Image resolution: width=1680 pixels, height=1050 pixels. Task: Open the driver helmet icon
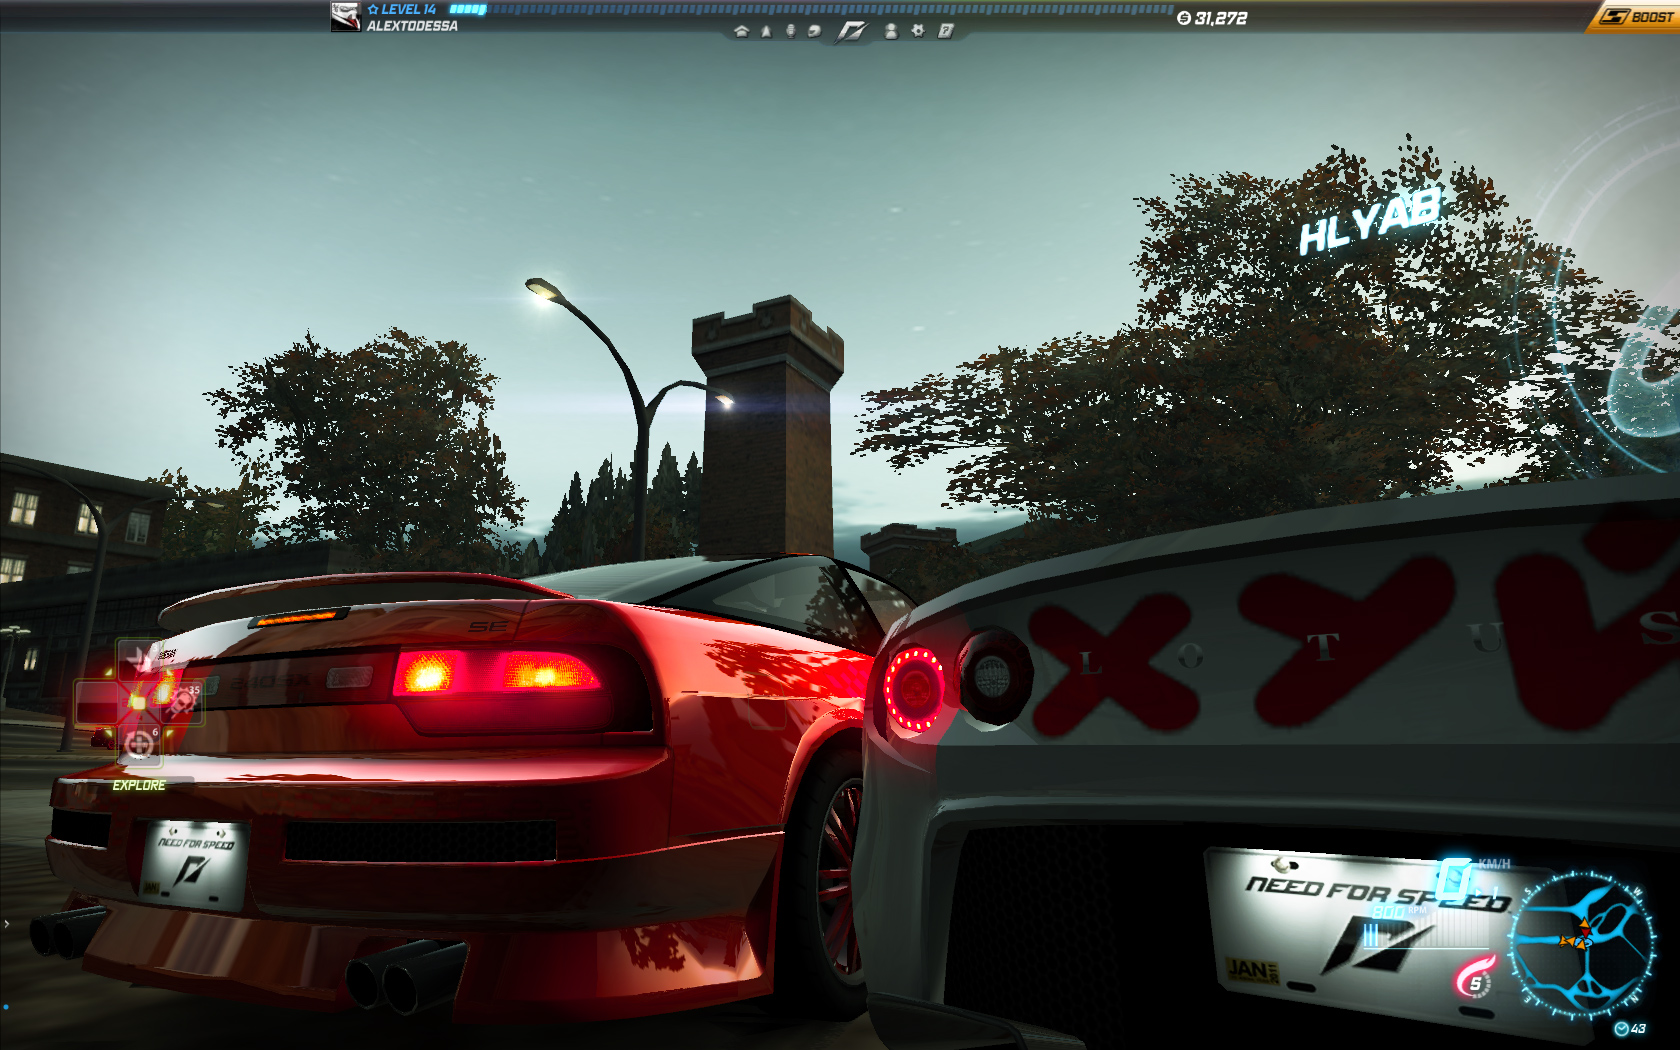(814, 31)
